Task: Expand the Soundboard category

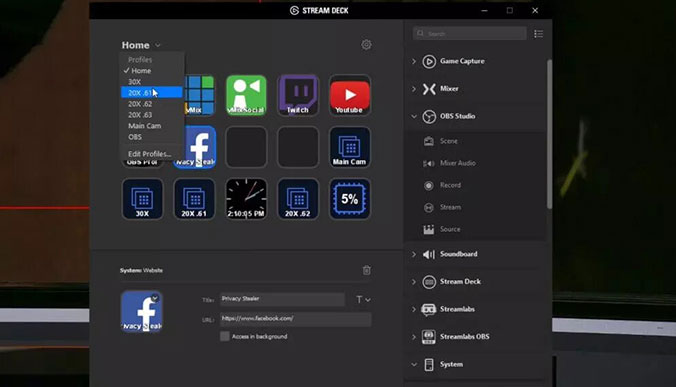Action: pyautogui.click(x=413, y=254)
